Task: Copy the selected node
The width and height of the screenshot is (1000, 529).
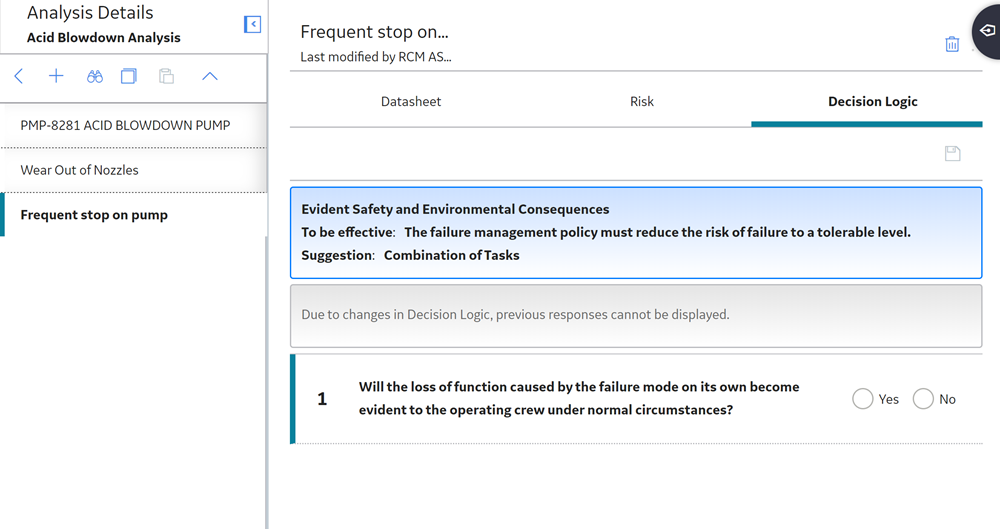Action: (x=129, y=77)
